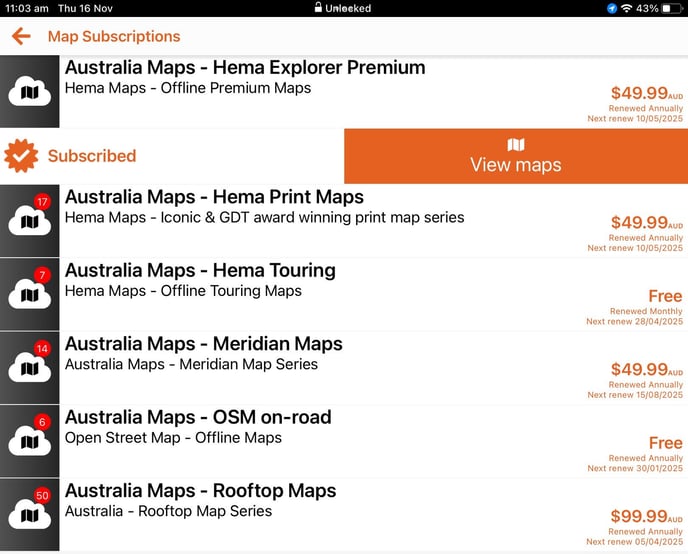
Task: Tap Open Street Map - Offline Maps subtitle
Action: 173,438
